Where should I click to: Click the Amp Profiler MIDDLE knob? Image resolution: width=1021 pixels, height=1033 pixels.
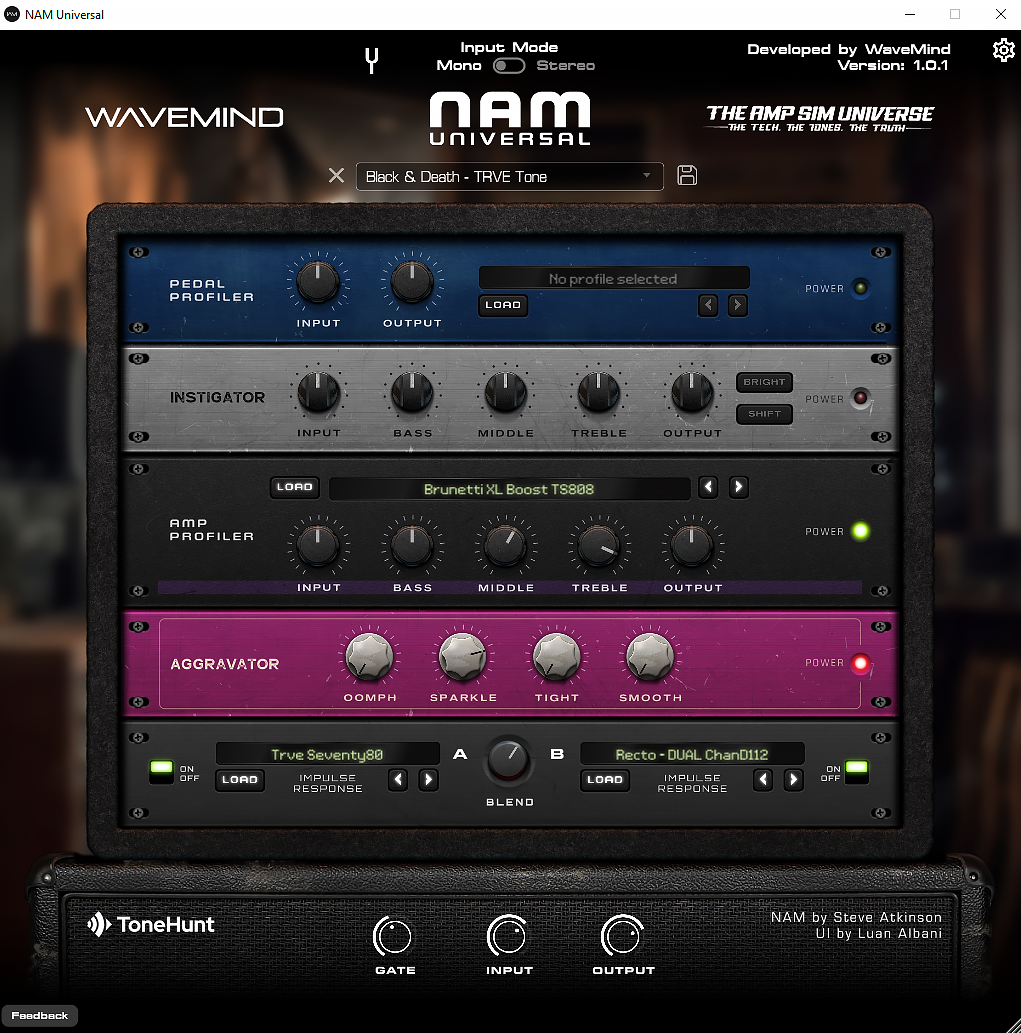pyautogui.click(x=505, y=546)
